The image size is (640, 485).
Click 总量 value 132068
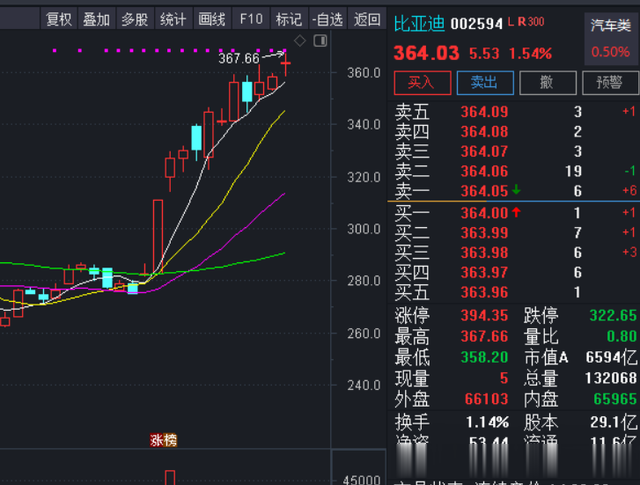click(611, 378)
